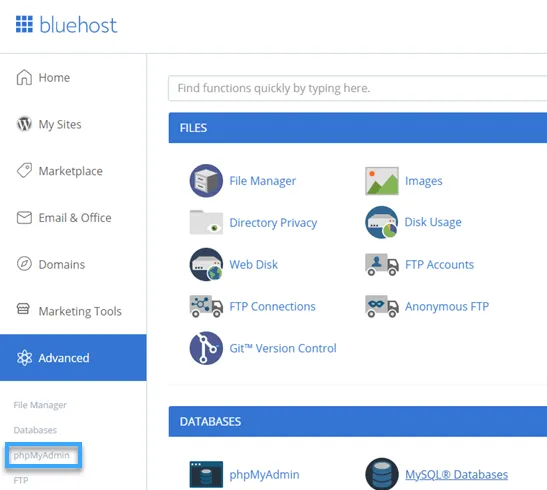The image size is (547, 490).
Task: Collapse the DATABASES section header
Action: pos(358,421)
